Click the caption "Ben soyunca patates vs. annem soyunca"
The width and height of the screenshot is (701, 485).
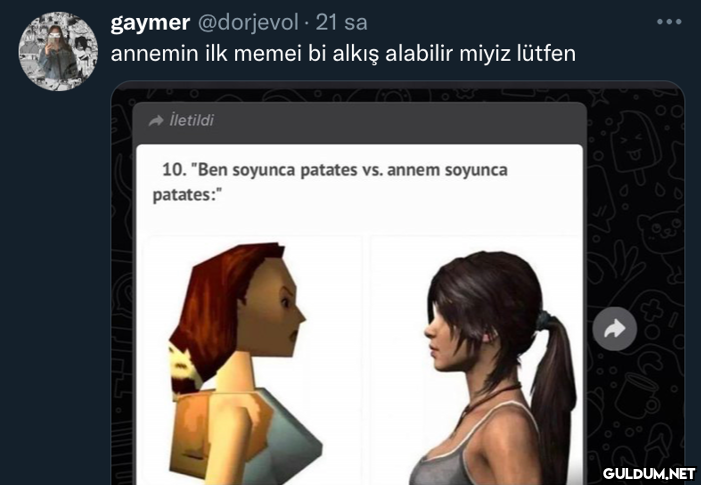[350, 170]
